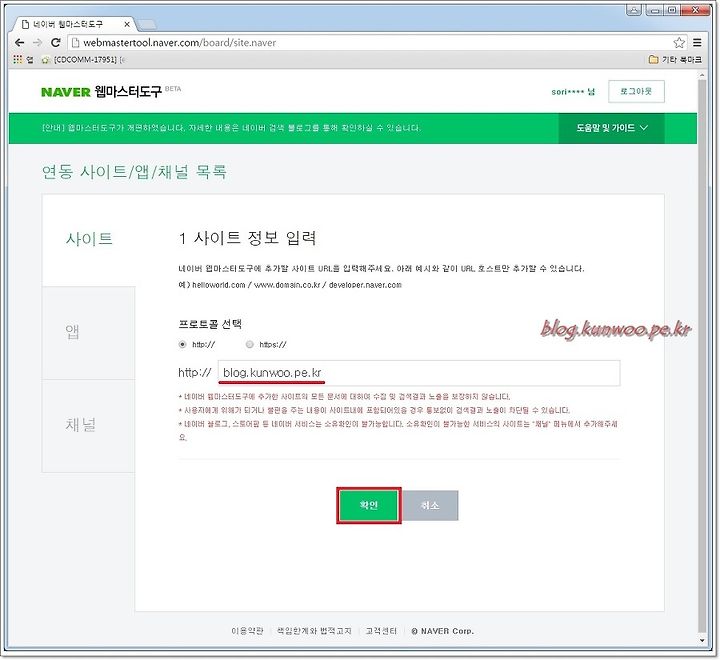Switch to the 채널 side tab
Screen dimensions: 720x660
pos(89,425)
